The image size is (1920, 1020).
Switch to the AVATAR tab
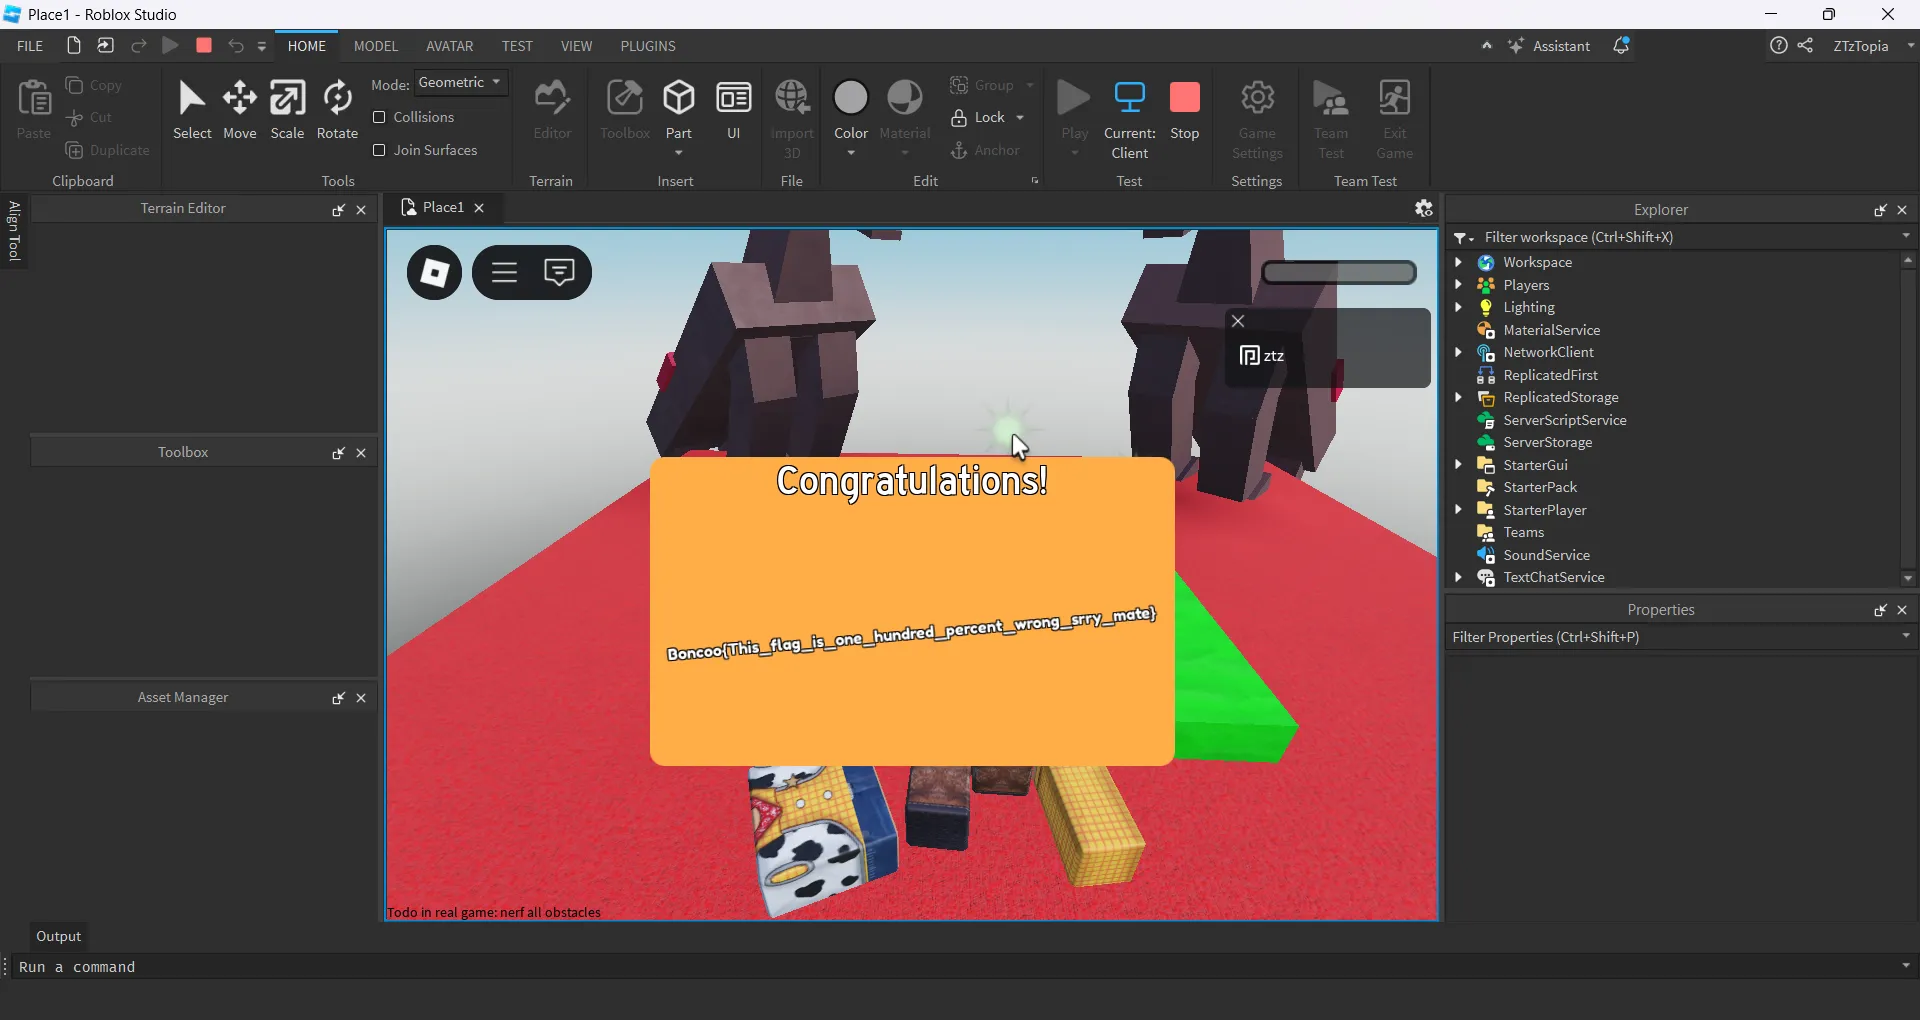(x=450, y=46)
